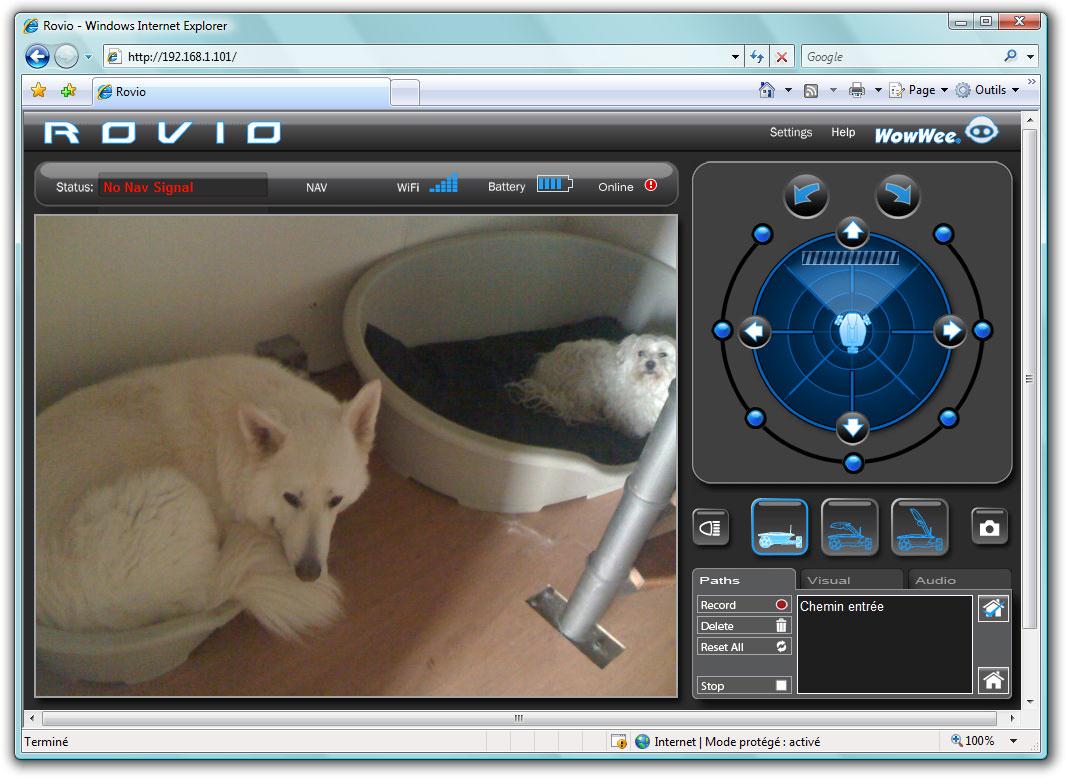Screen dimensions: 1066x778
Task: Click the WiFi signal strength bars
Action: (x=443, y=184)
